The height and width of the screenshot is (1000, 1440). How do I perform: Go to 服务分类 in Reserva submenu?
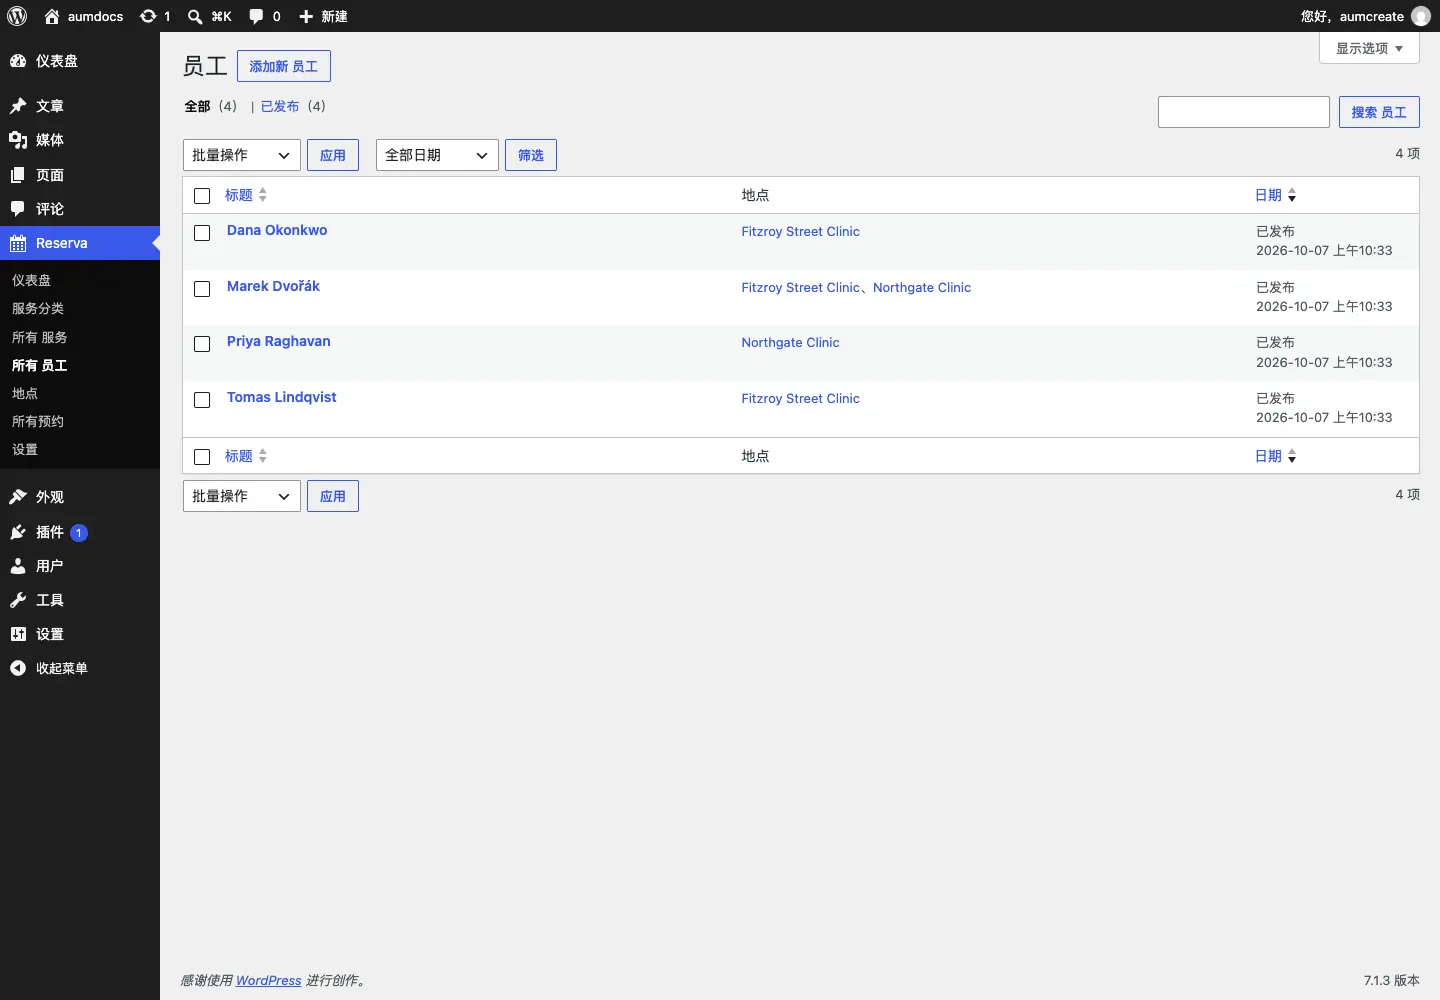38,308
